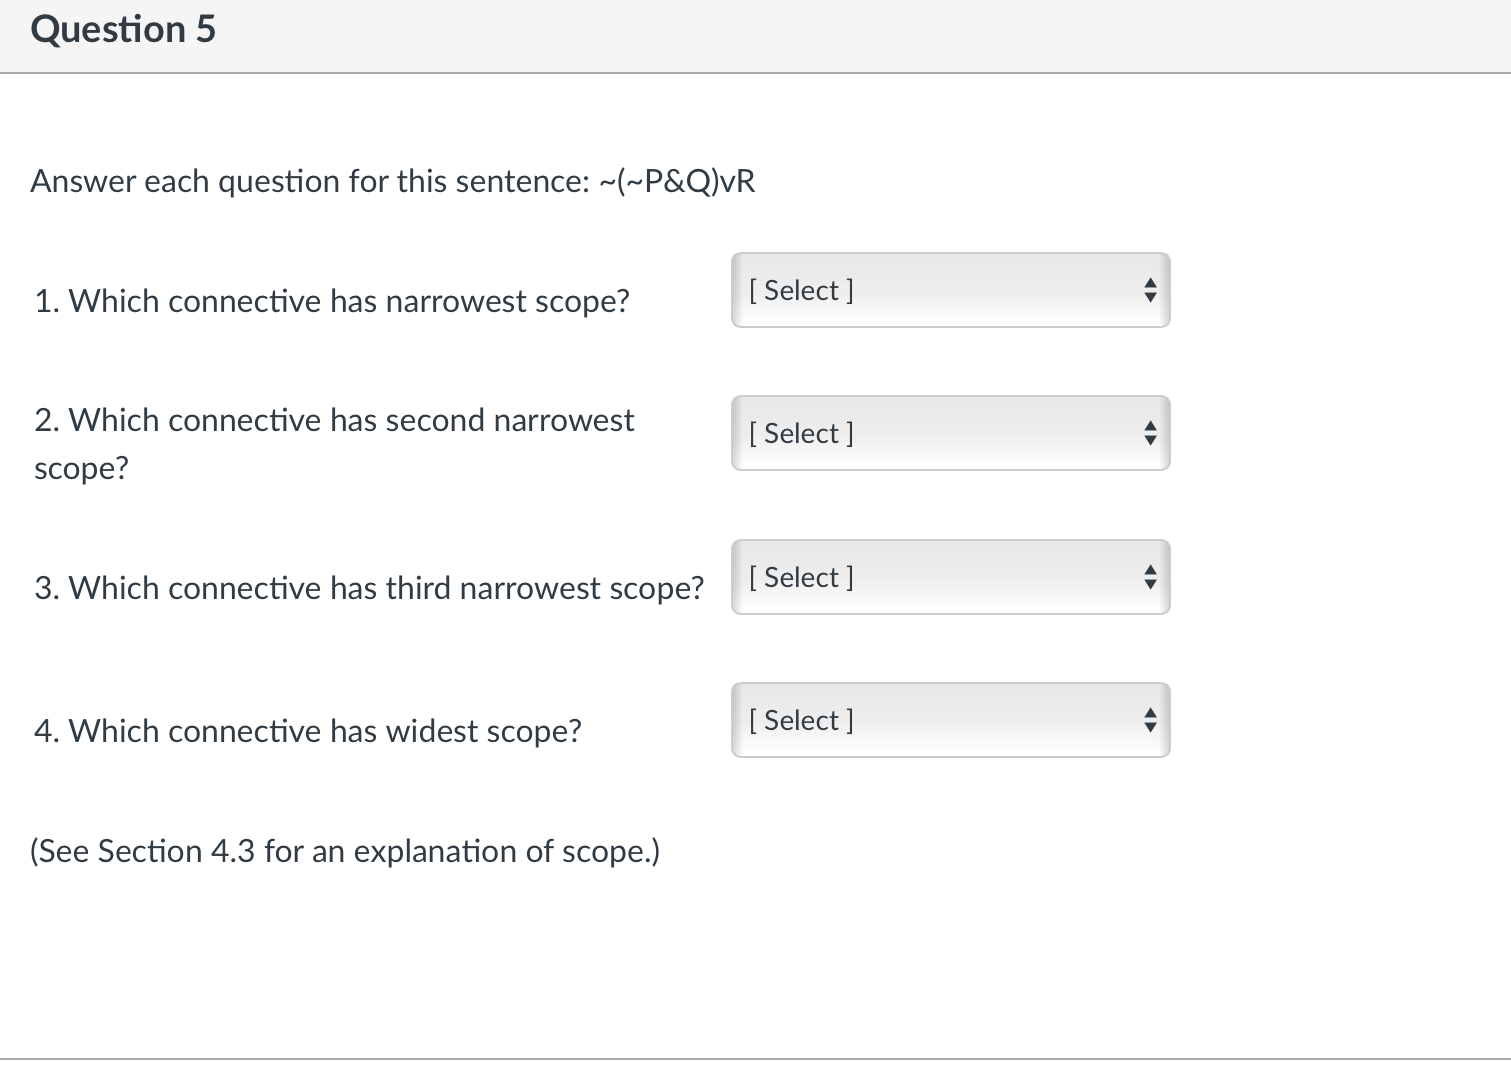Click the arrow on question 2 dropdown
Viewport: 1511px width, 1066px height.
(1149, 433)
